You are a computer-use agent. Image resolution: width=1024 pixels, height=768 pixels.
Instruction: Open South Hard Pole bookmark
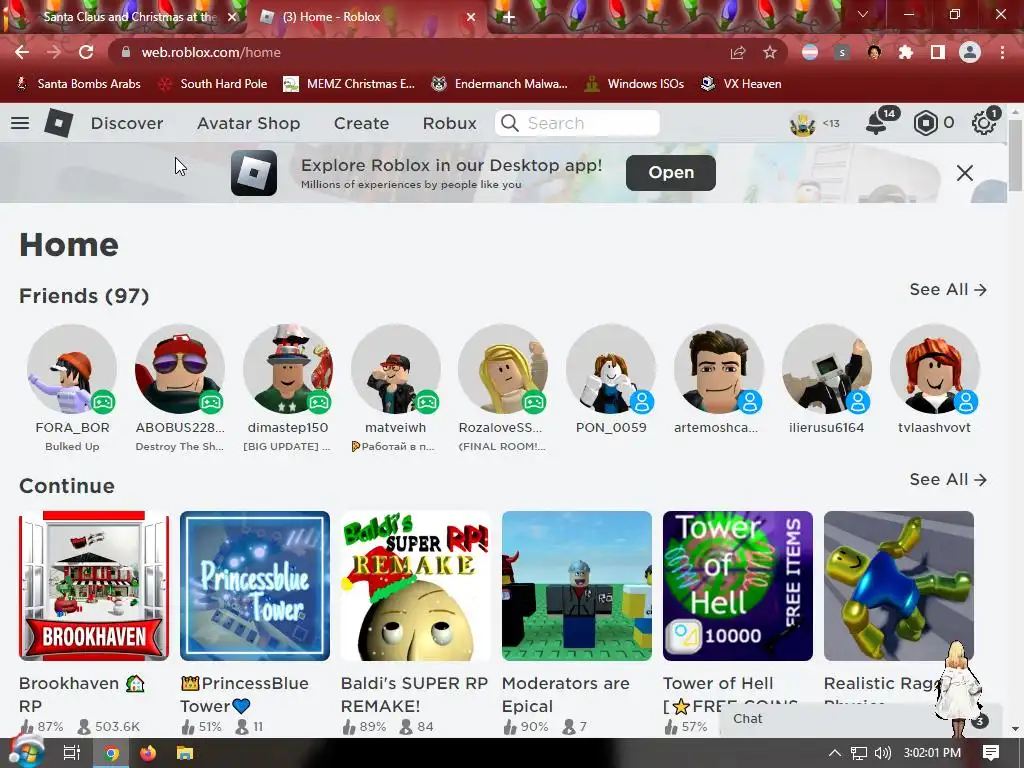click(x=214, y=84)
